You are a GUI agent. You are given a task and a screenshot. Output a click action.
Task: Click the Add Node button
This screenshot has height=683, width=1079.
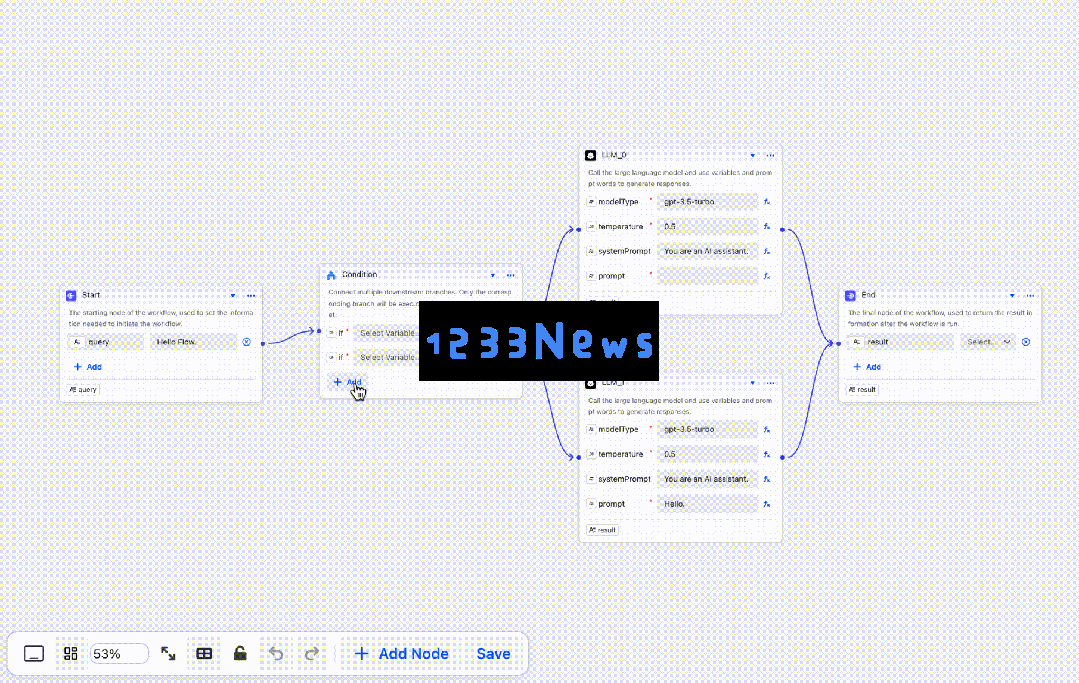401,653
